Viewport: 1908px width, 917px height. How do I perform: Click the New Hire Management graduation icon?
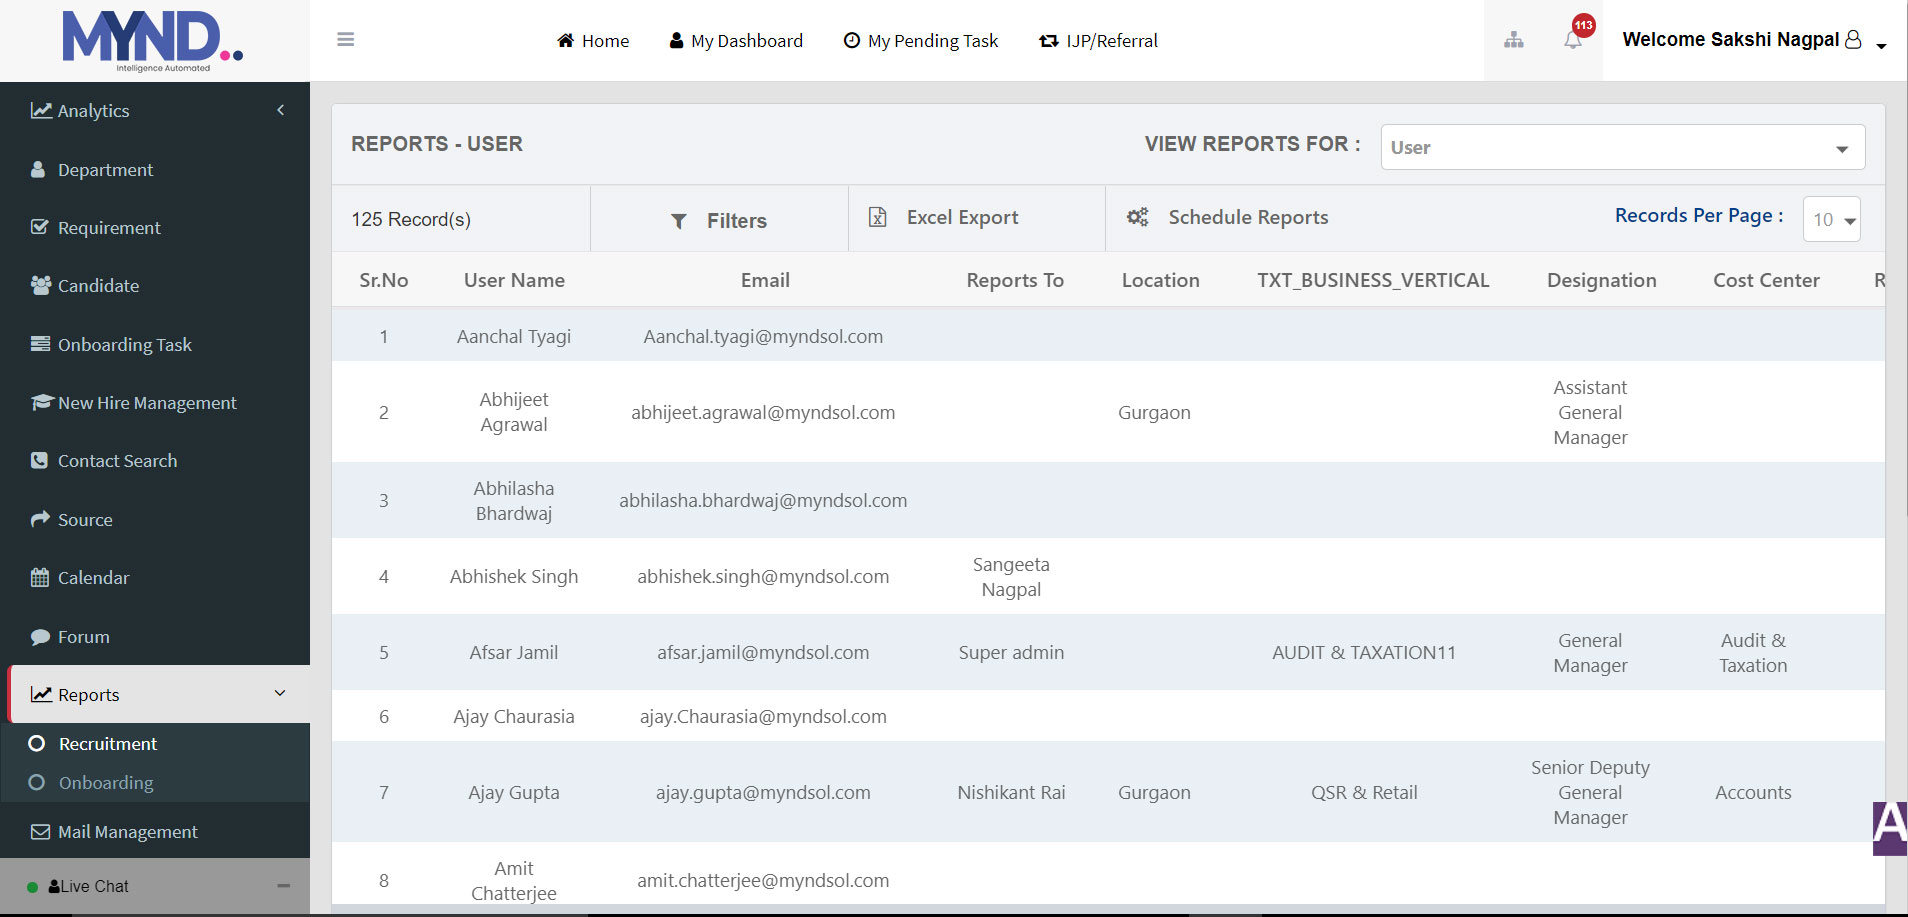(x=41, y=402)
